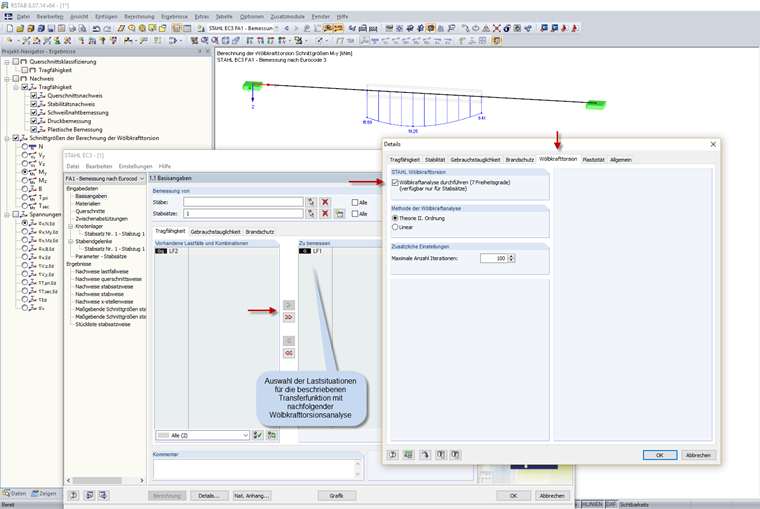The height and width of the screenshot is (509, 760).
Task: Check Alle box for Stäbe
Action: point(355,203)
